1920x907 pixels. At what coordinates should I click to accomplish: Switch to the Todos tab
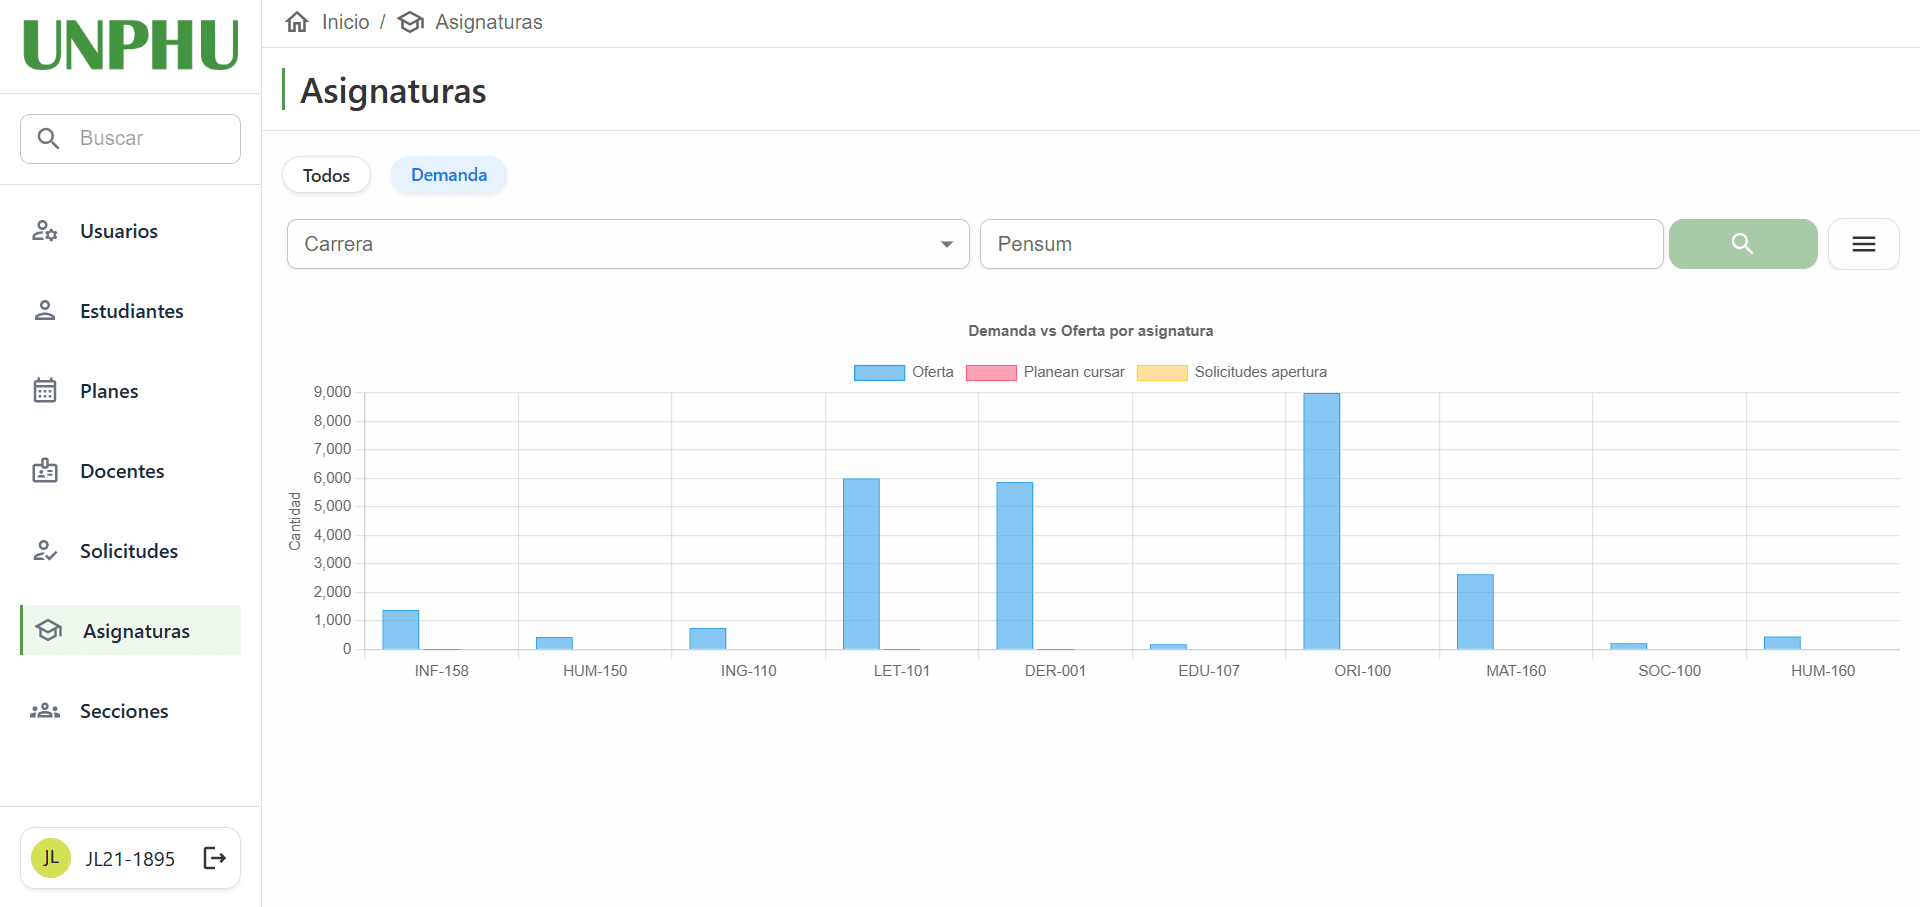(x=326, y=176)
